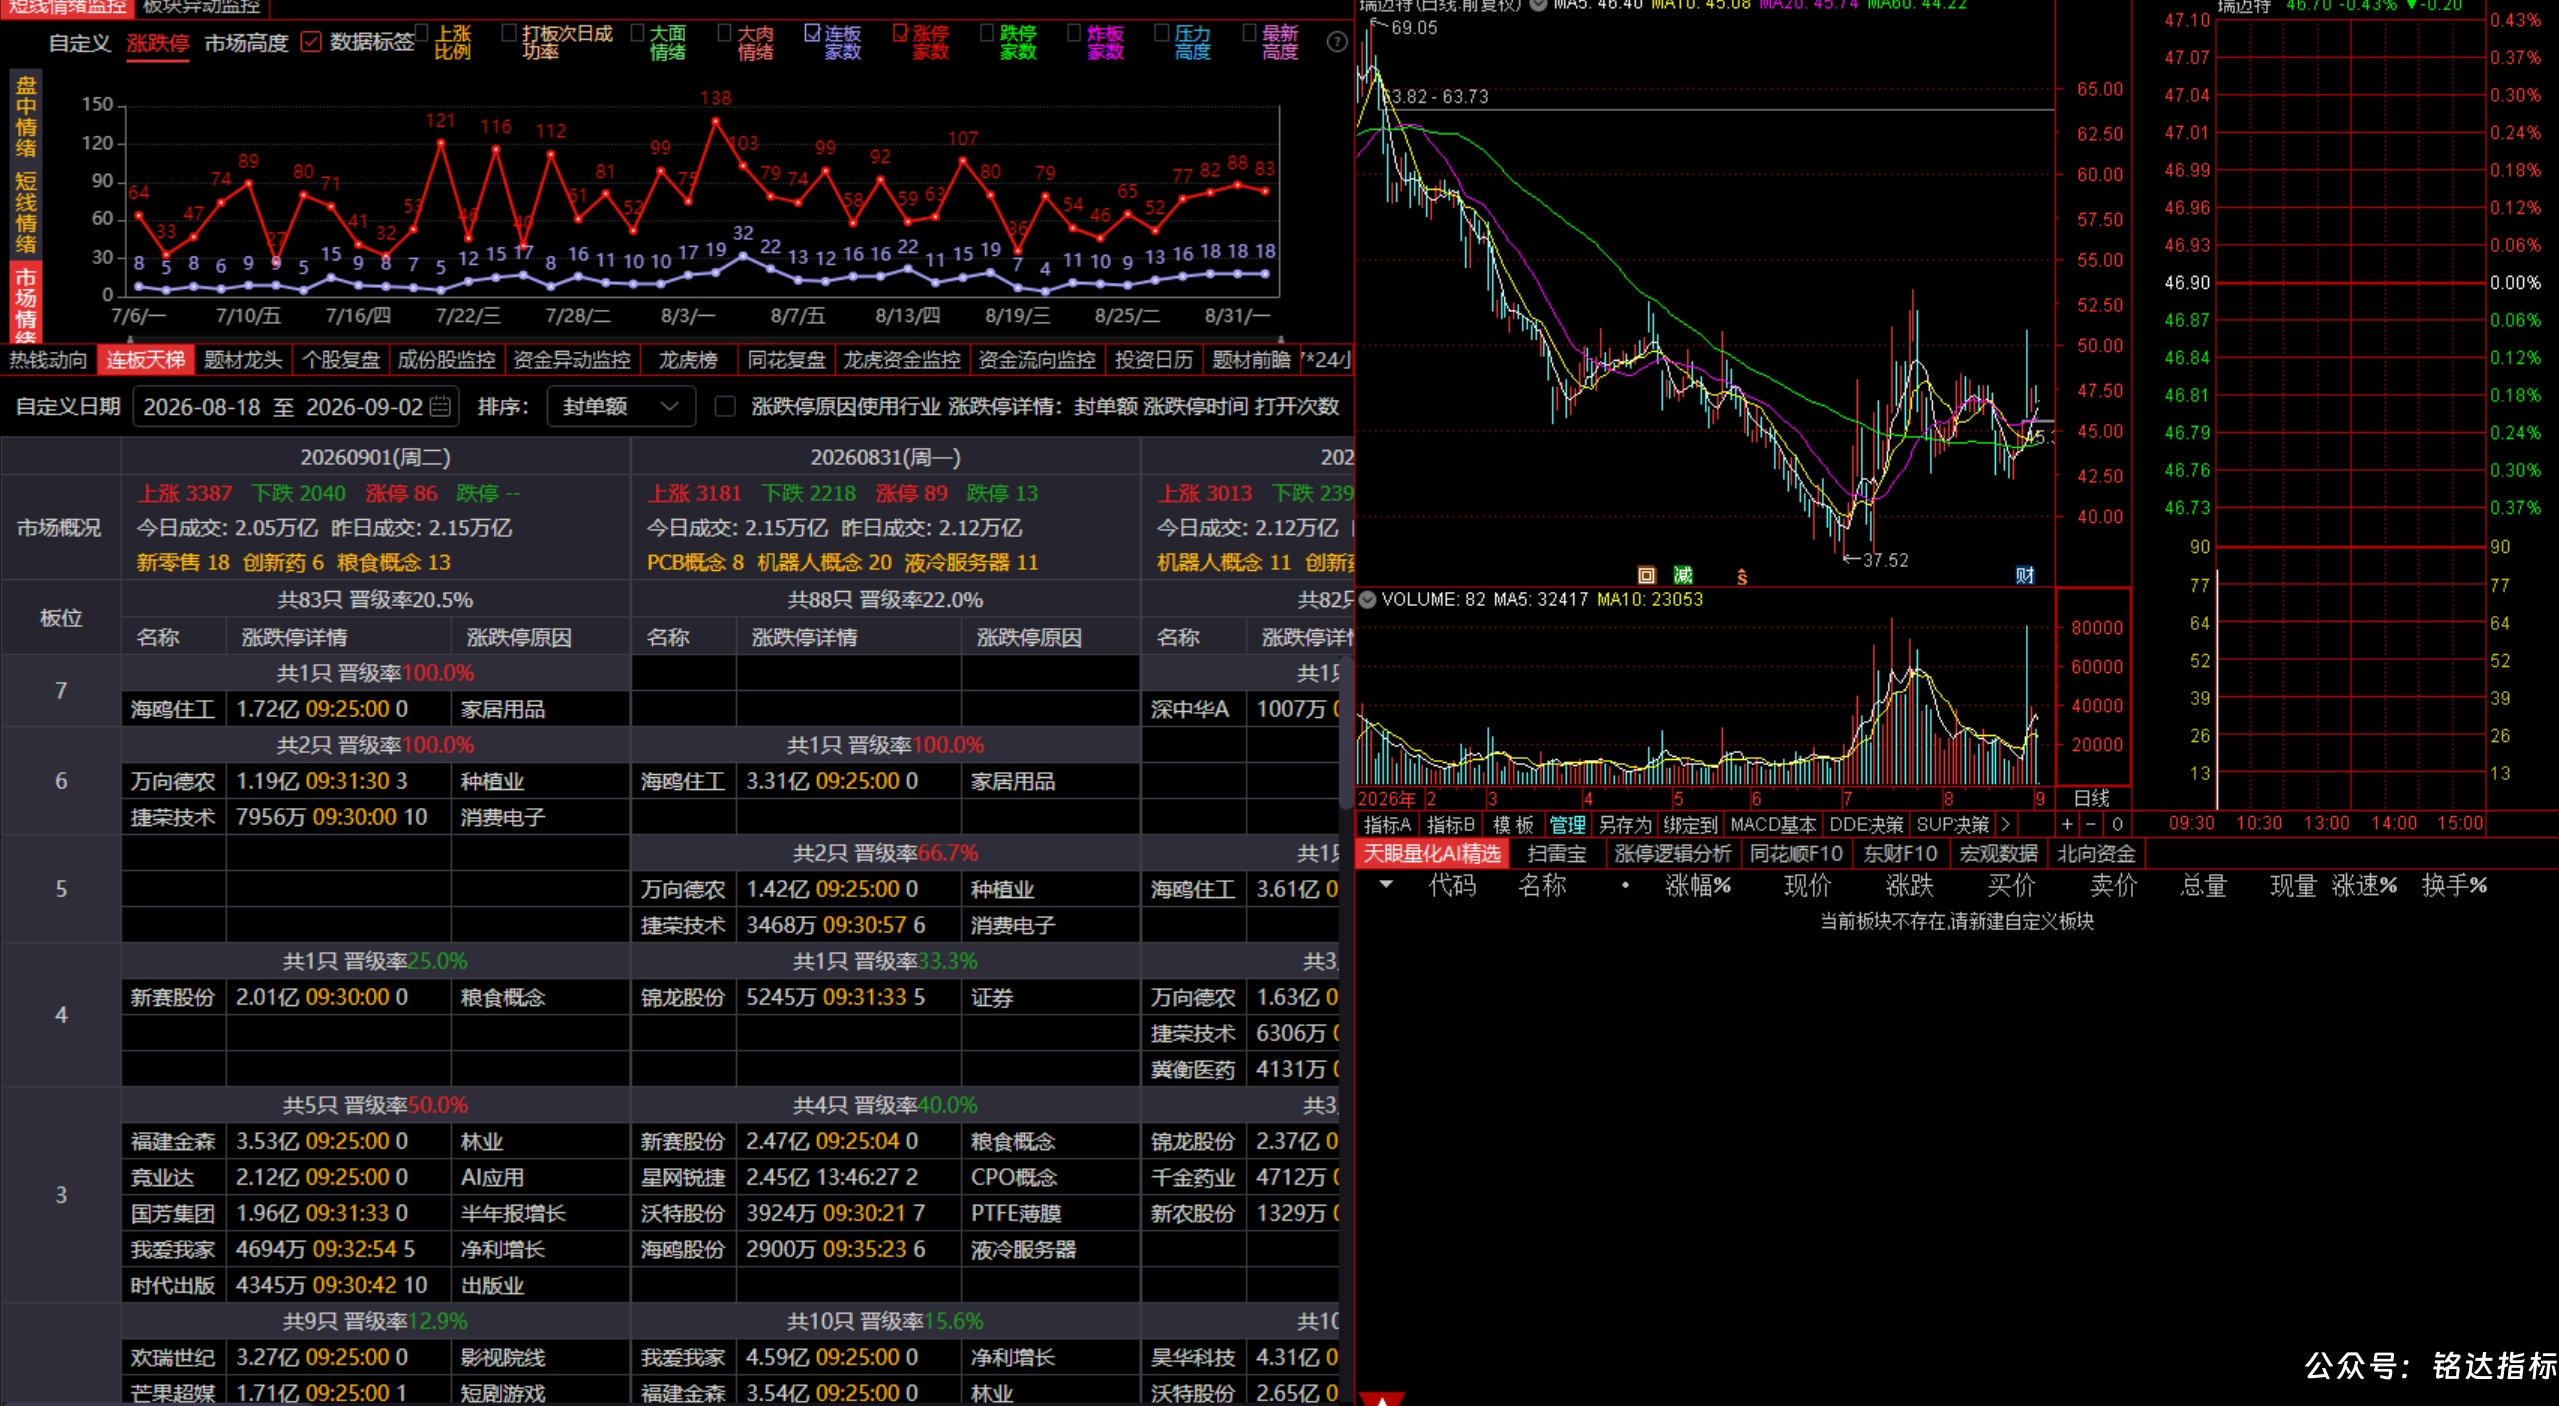Viewport: 2559px width, 1406px height.
Task: Switch to 盘中情绪 vertical side tab
Action: (x=26, y=116)
